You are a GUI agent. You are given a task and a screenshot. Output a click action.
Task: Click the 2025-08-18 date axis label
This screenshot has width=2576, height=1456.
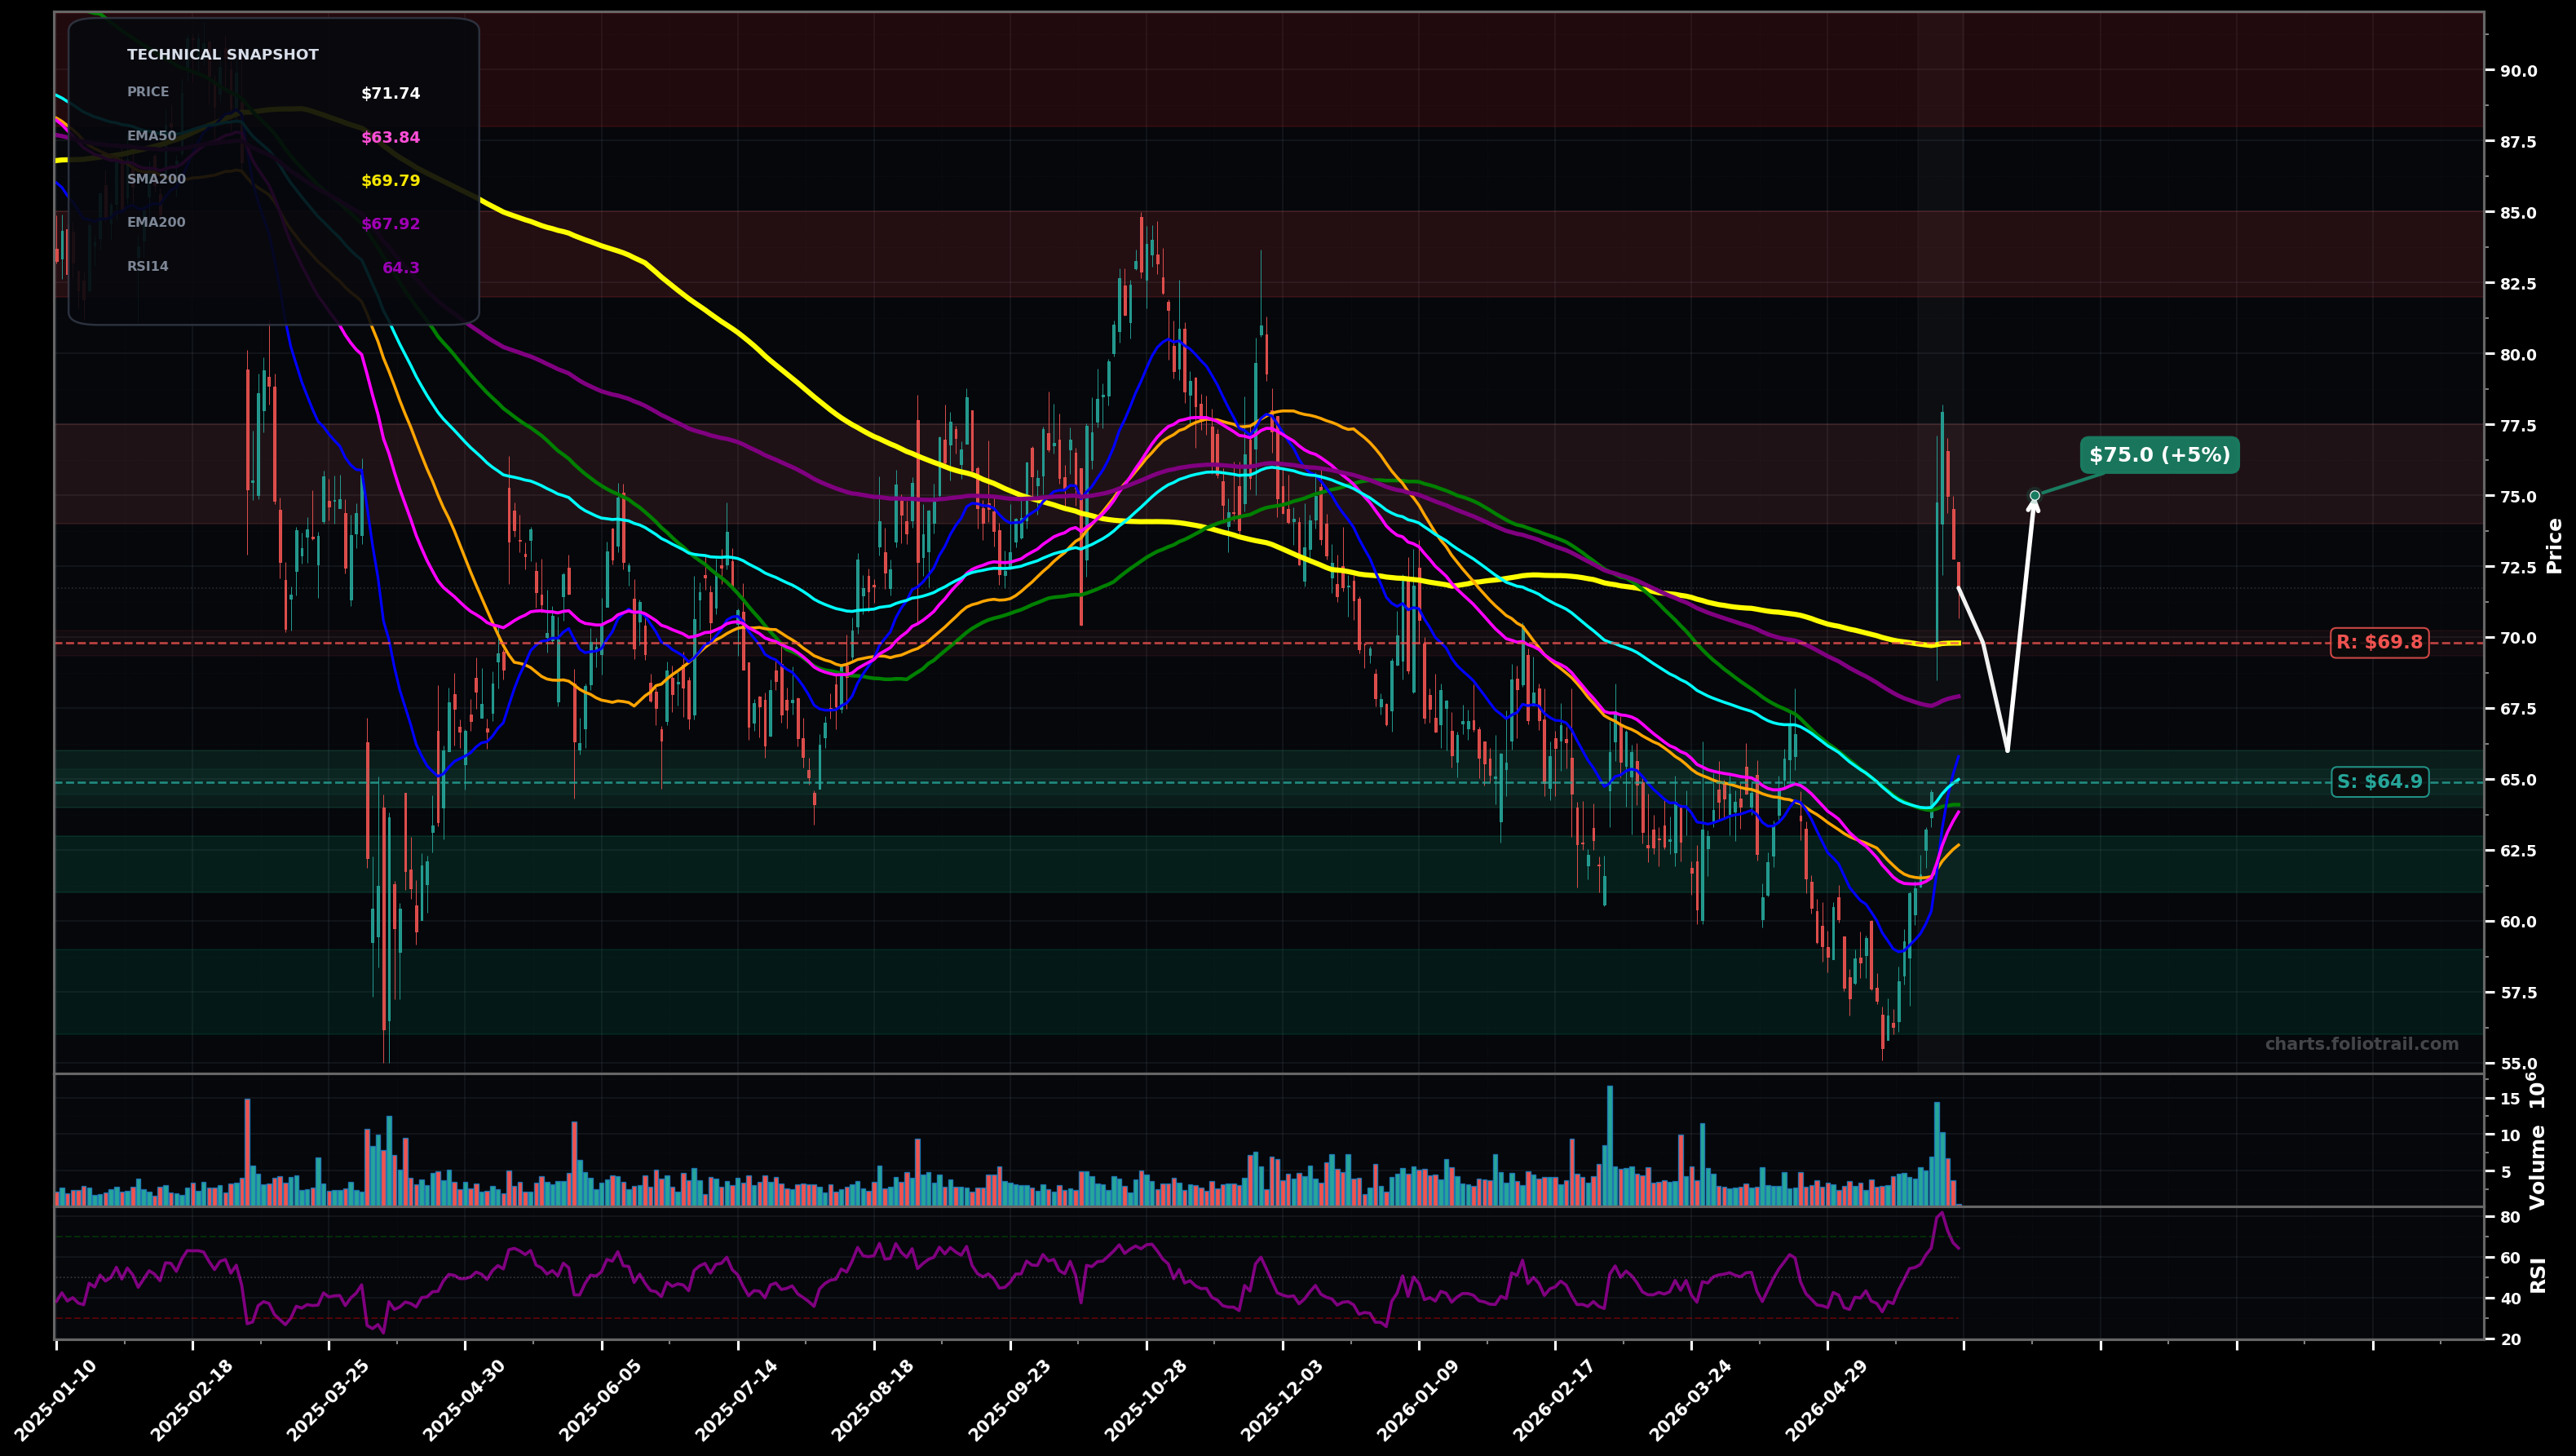pyautogui.click(x=872, y=1400)
